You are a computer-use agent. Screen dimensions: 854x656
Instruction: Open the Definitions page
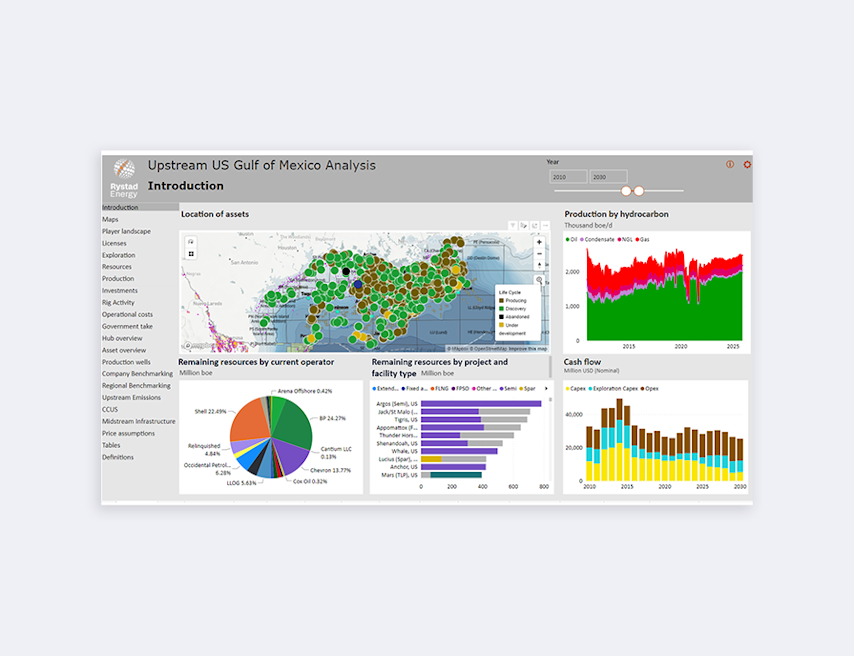pyautogui.click(x=118, y=457)
